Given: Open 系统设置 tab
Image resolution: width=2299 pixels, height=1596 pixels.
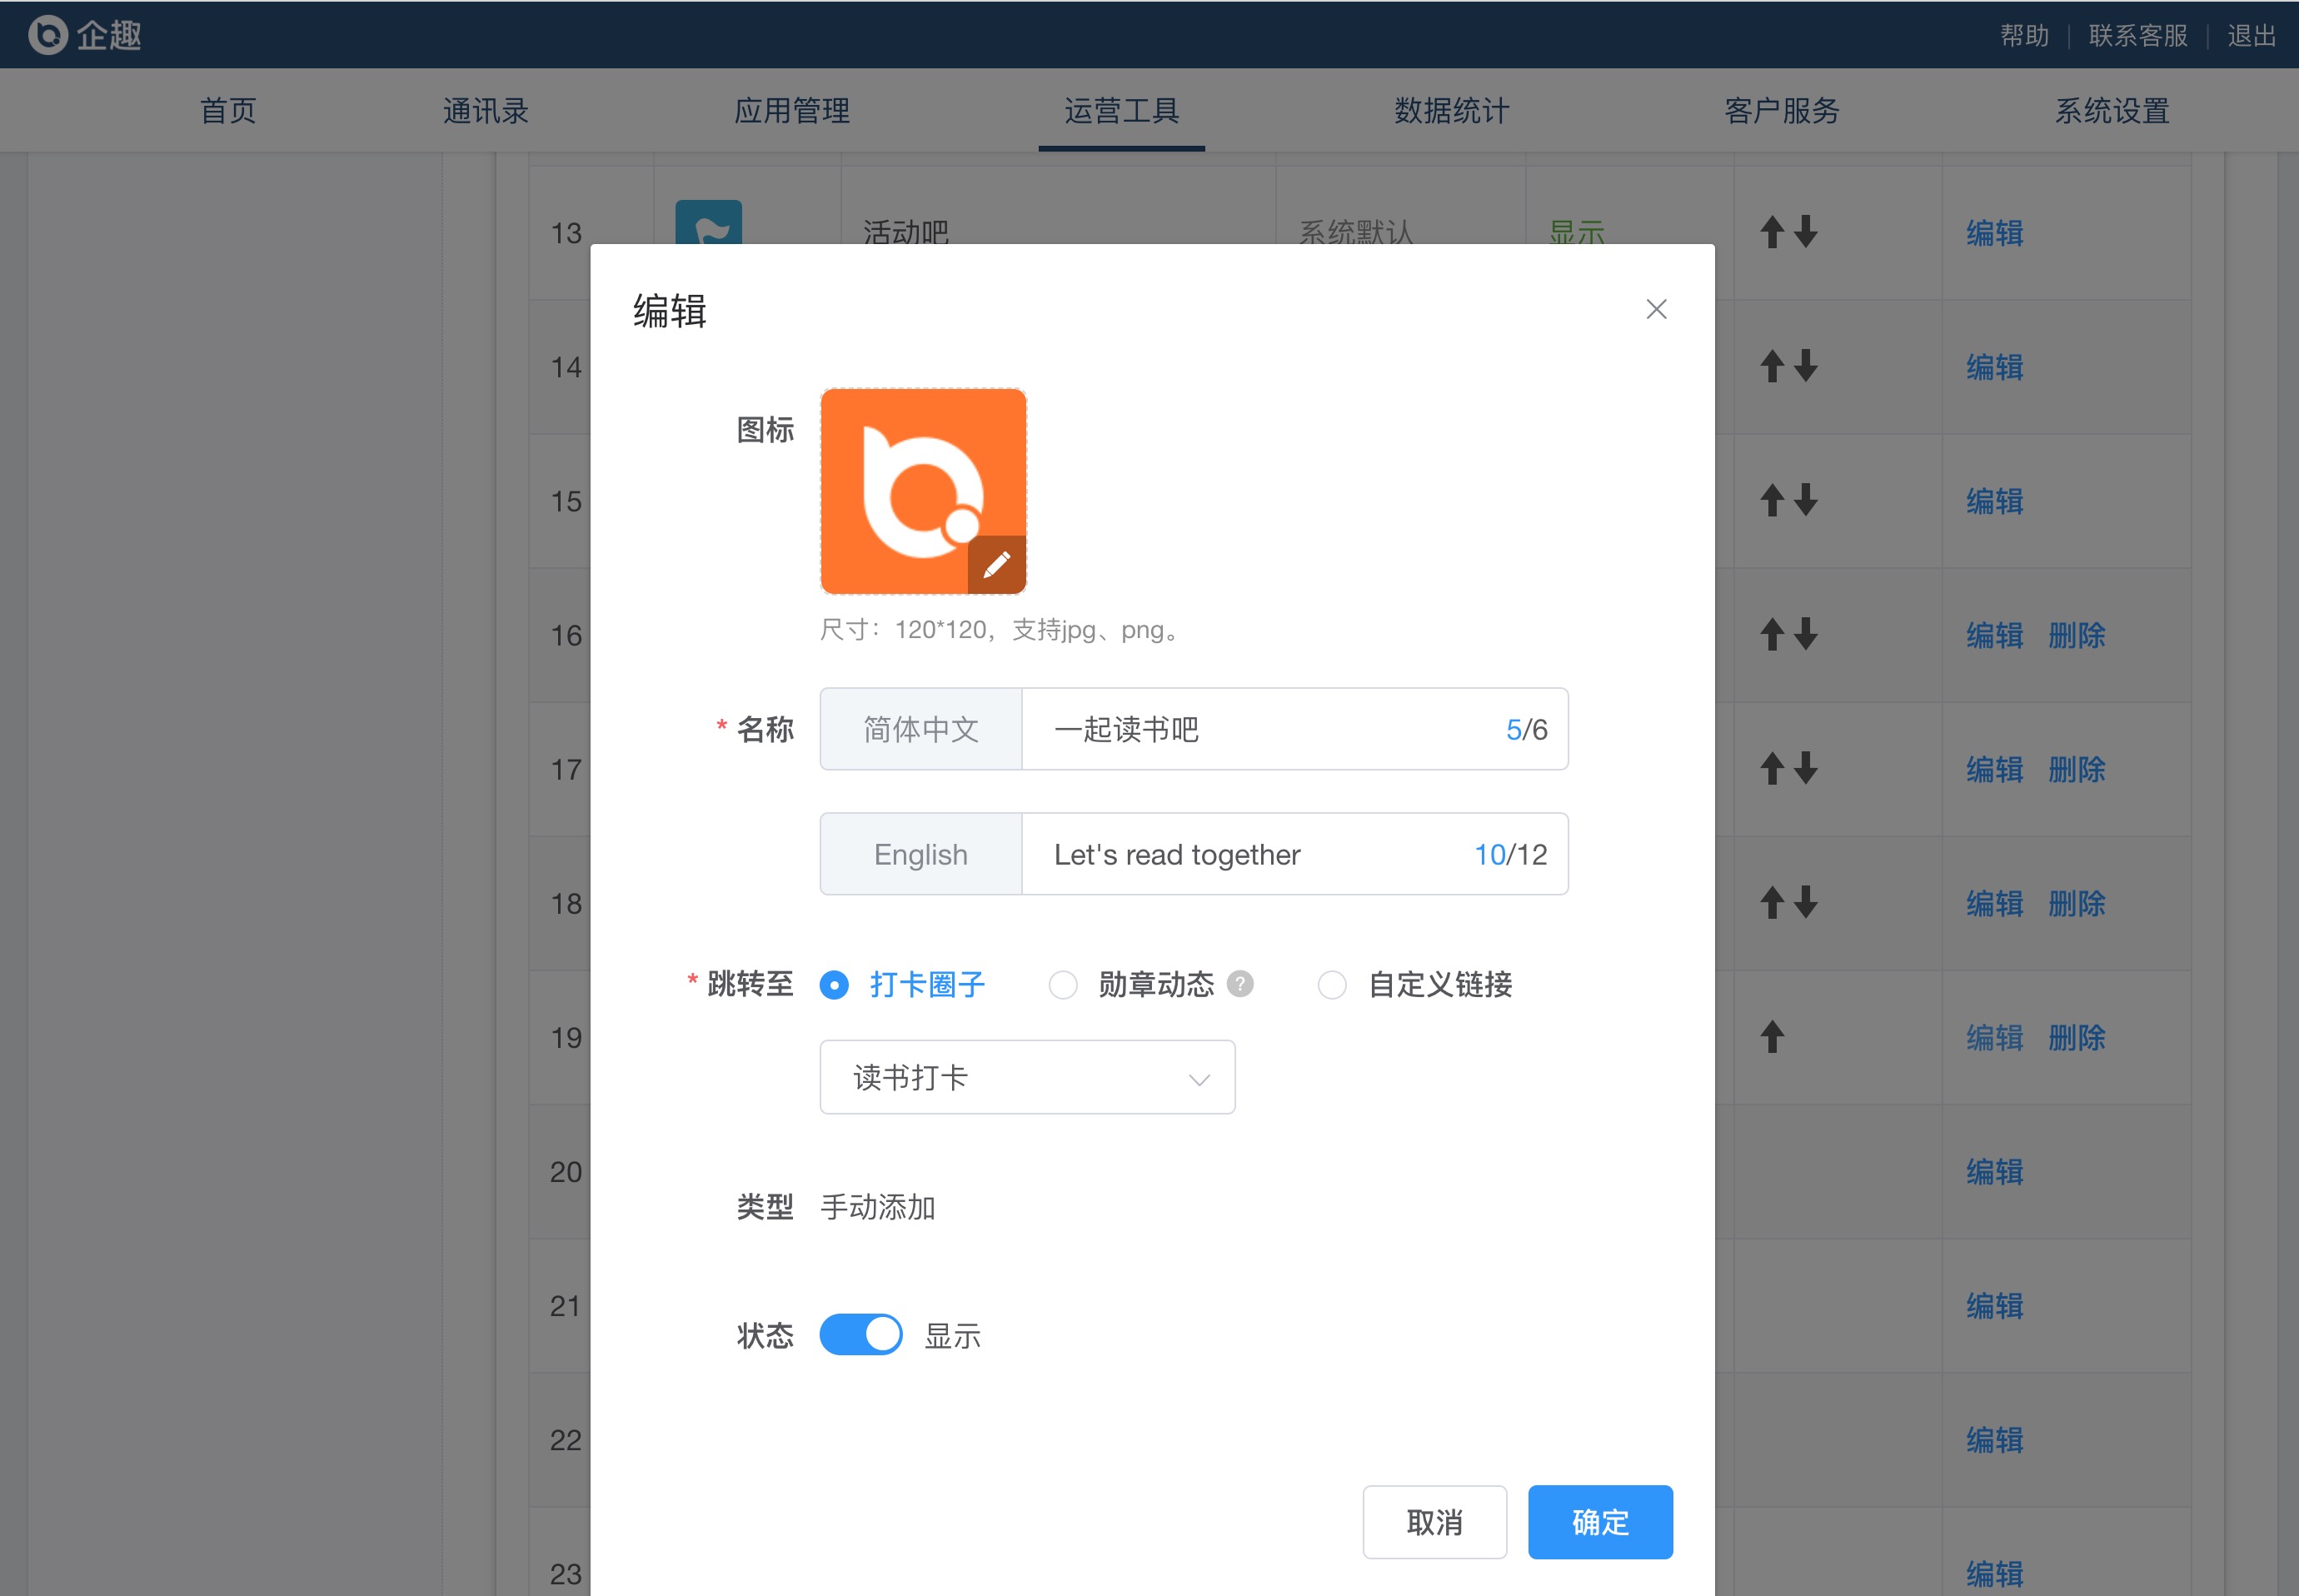Looking at the screenshot, I should [x=2111, y=111].
